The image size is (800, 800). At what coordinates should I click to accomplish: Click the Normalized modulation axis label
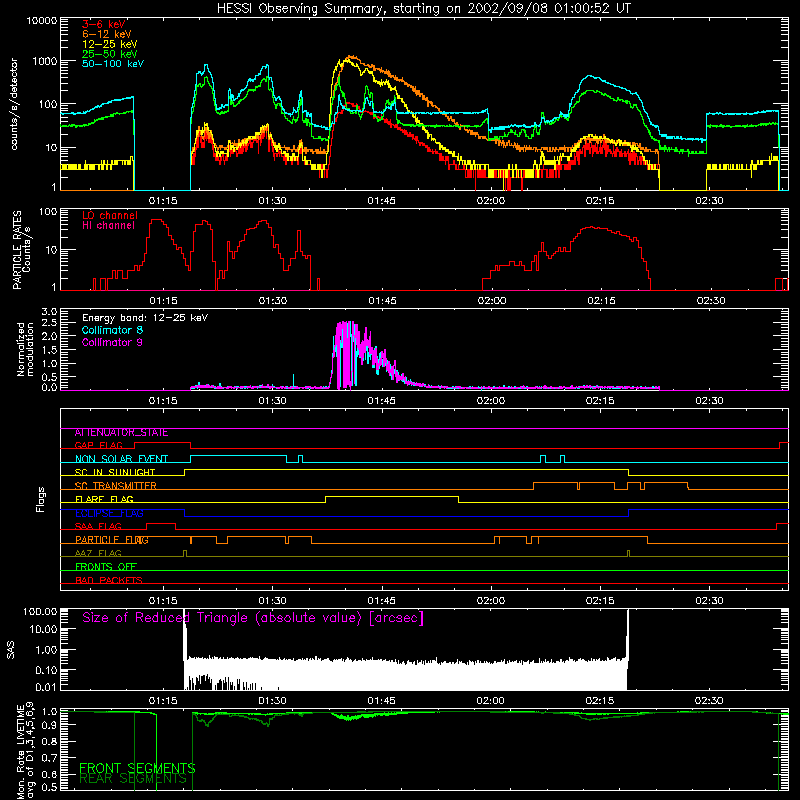coord(26,349)
